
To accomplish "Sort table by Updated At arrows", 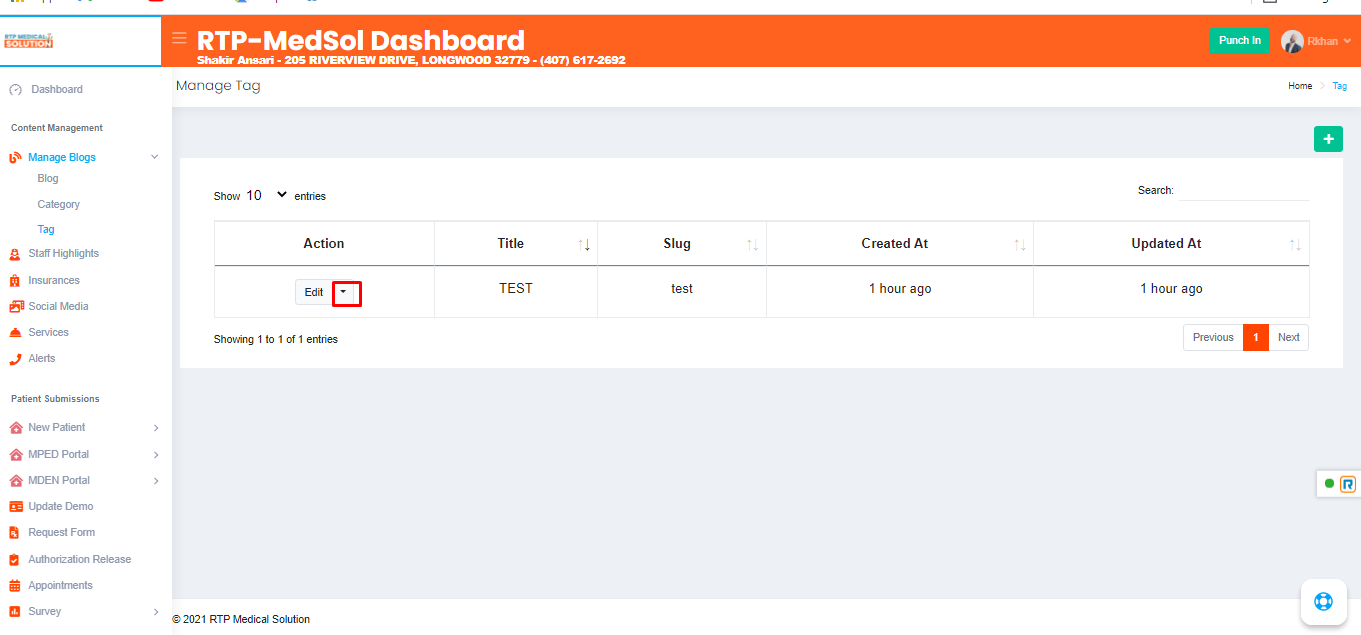I will coord(1295,245).
